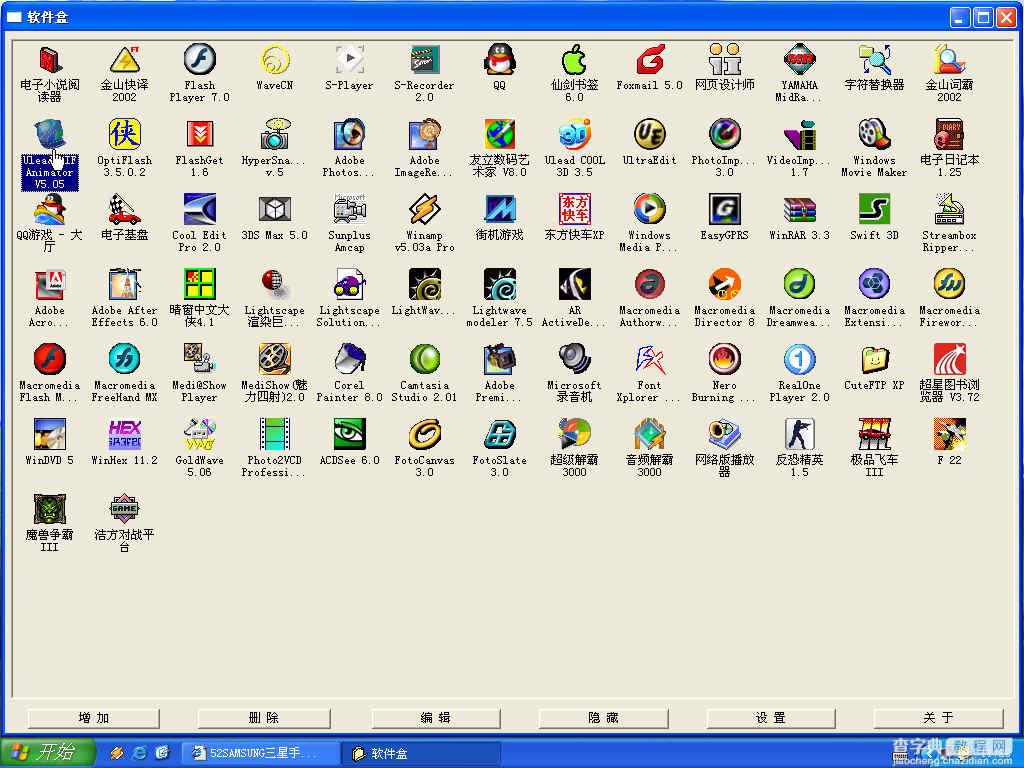The height and width of the screenshot is (768, 1024).
Task: Open 金山快译 2002 icon
Action: [124, 60]
